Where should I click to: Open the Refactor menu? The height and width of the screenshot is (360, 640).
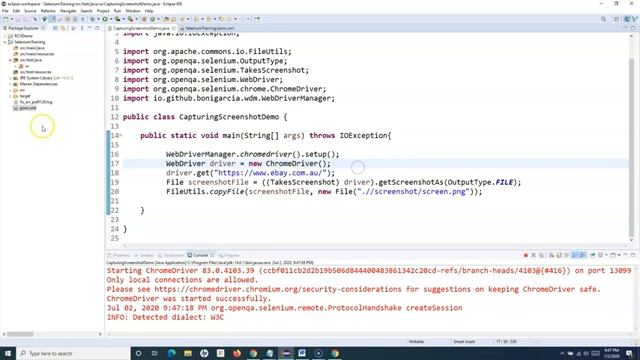48,11
